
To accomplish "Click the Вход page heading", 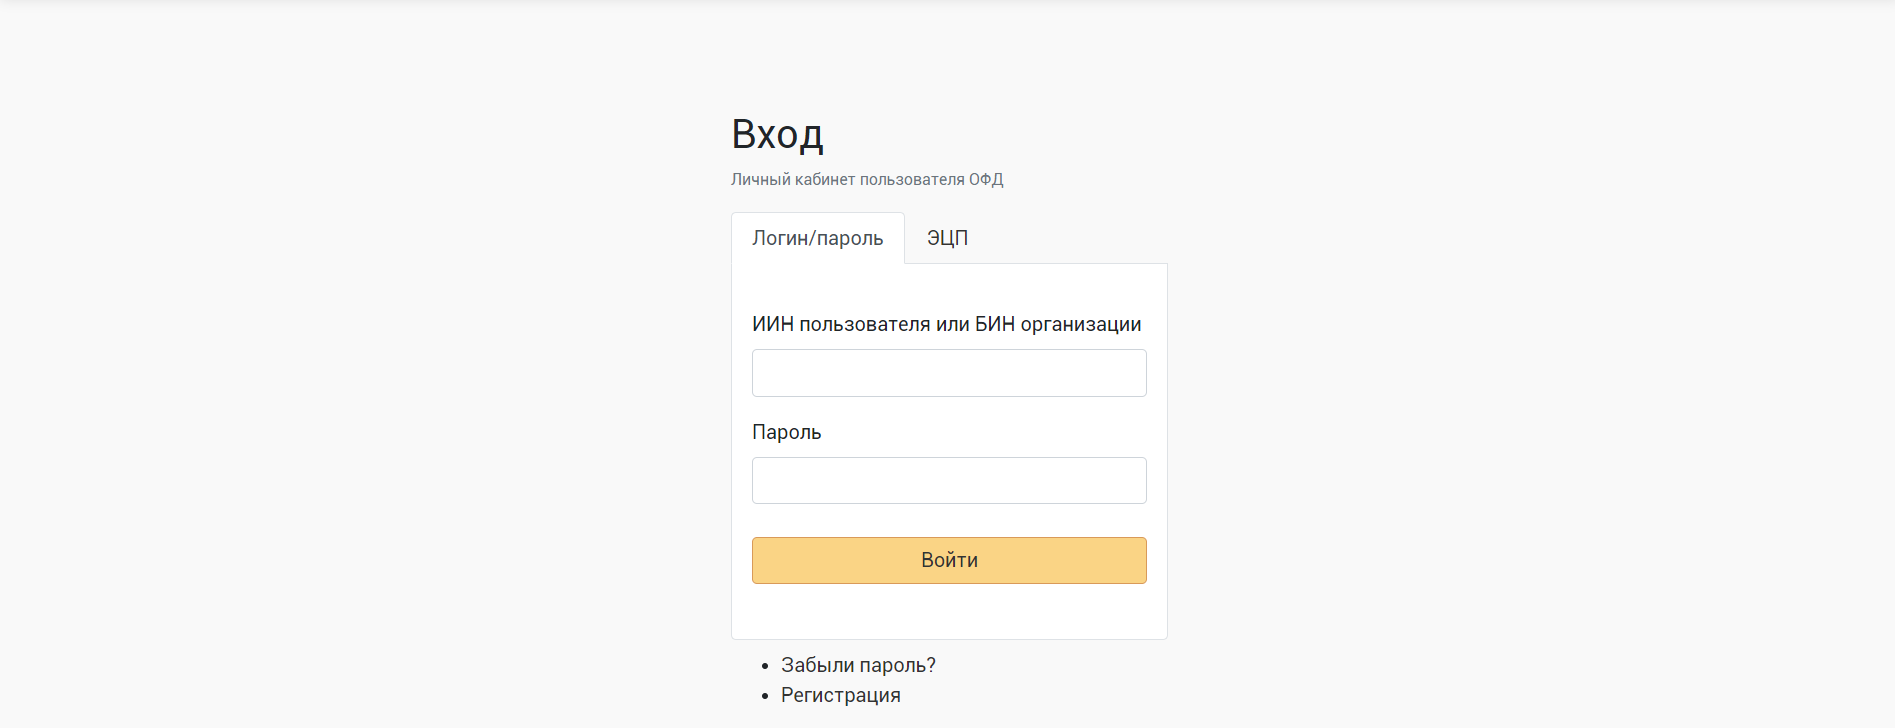I will [777, 134].
